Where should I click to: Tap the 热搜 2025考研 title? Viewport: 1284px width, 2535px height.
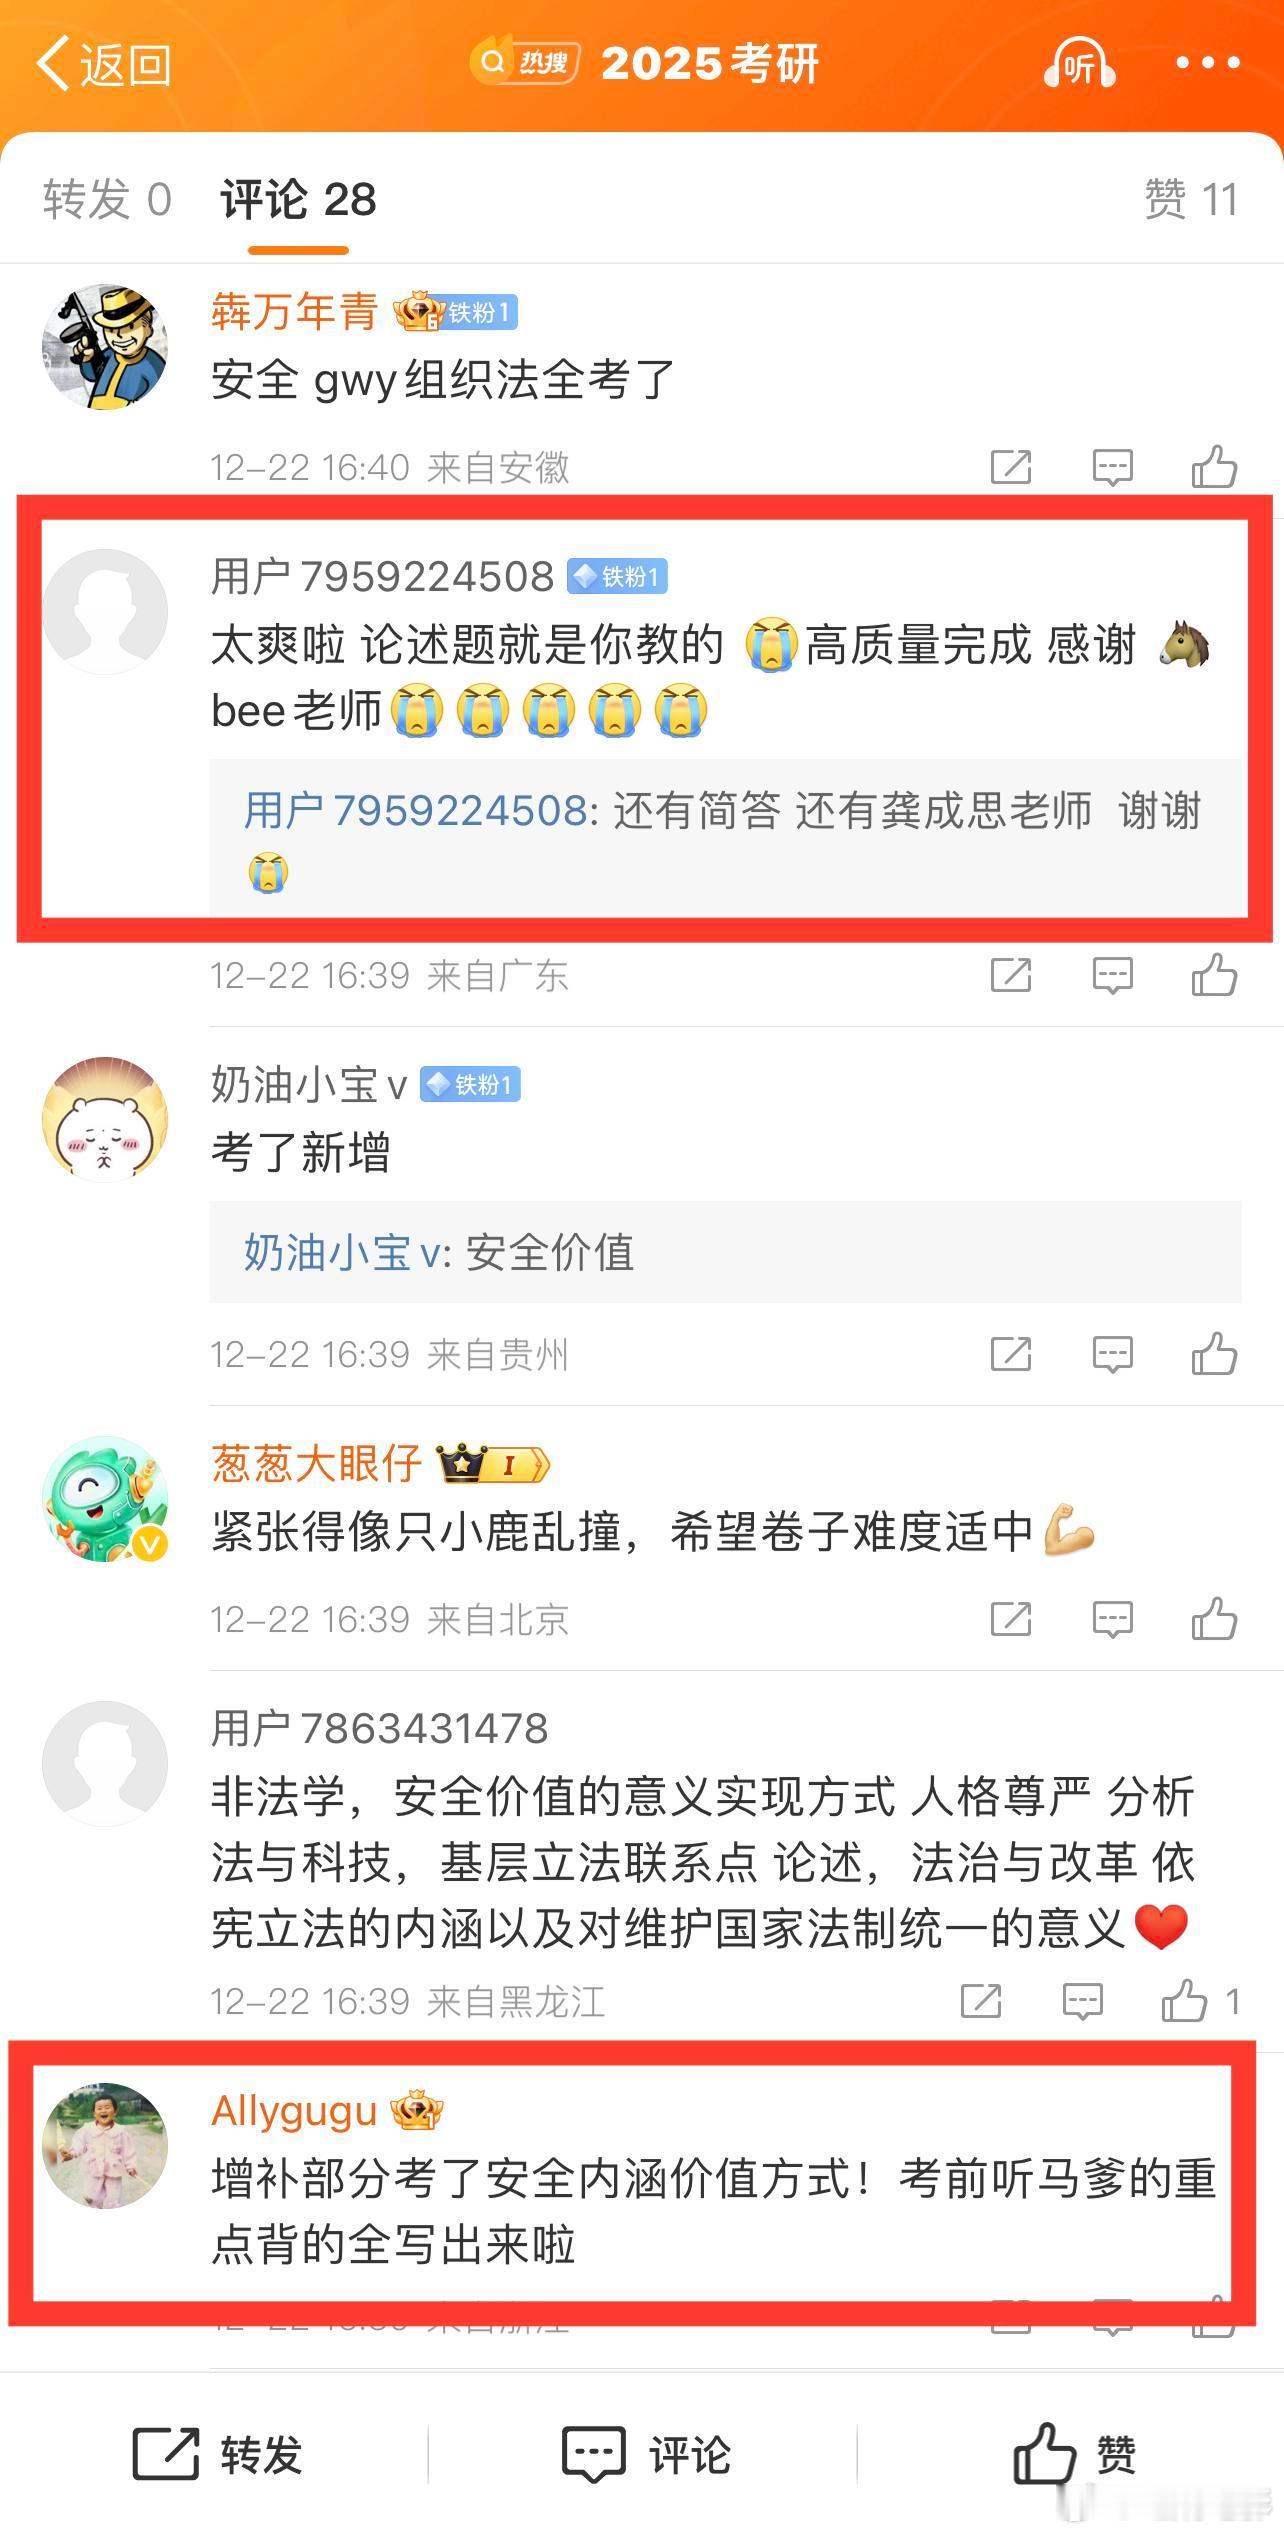[645, 64]
